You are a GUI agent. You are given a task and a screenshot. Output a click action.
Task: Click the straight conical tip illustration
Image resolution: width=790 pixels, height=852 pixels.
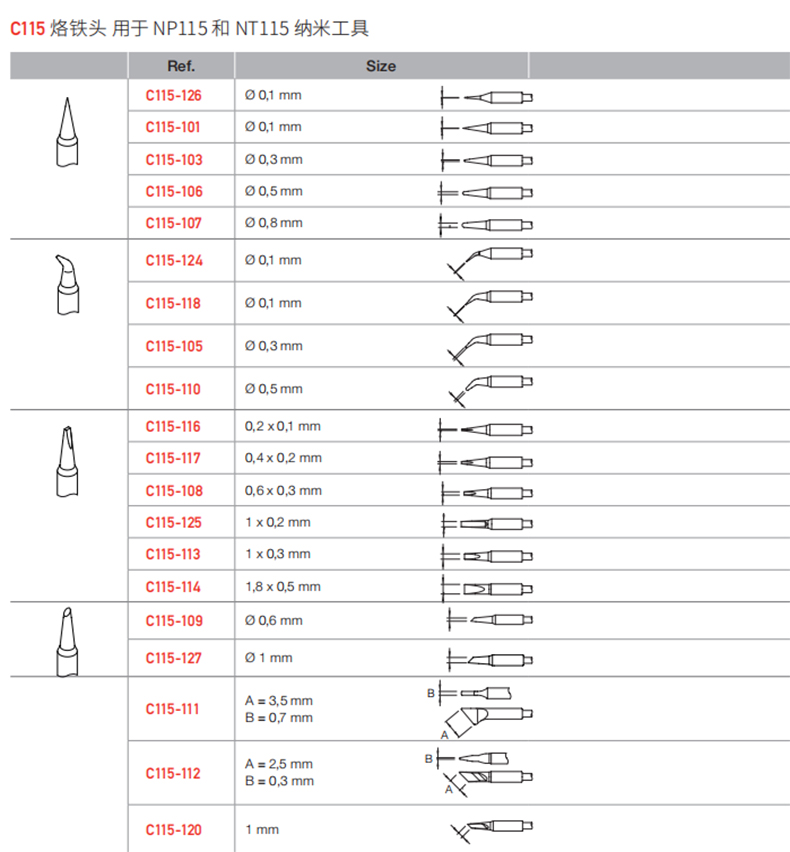[x=65, y=133]
